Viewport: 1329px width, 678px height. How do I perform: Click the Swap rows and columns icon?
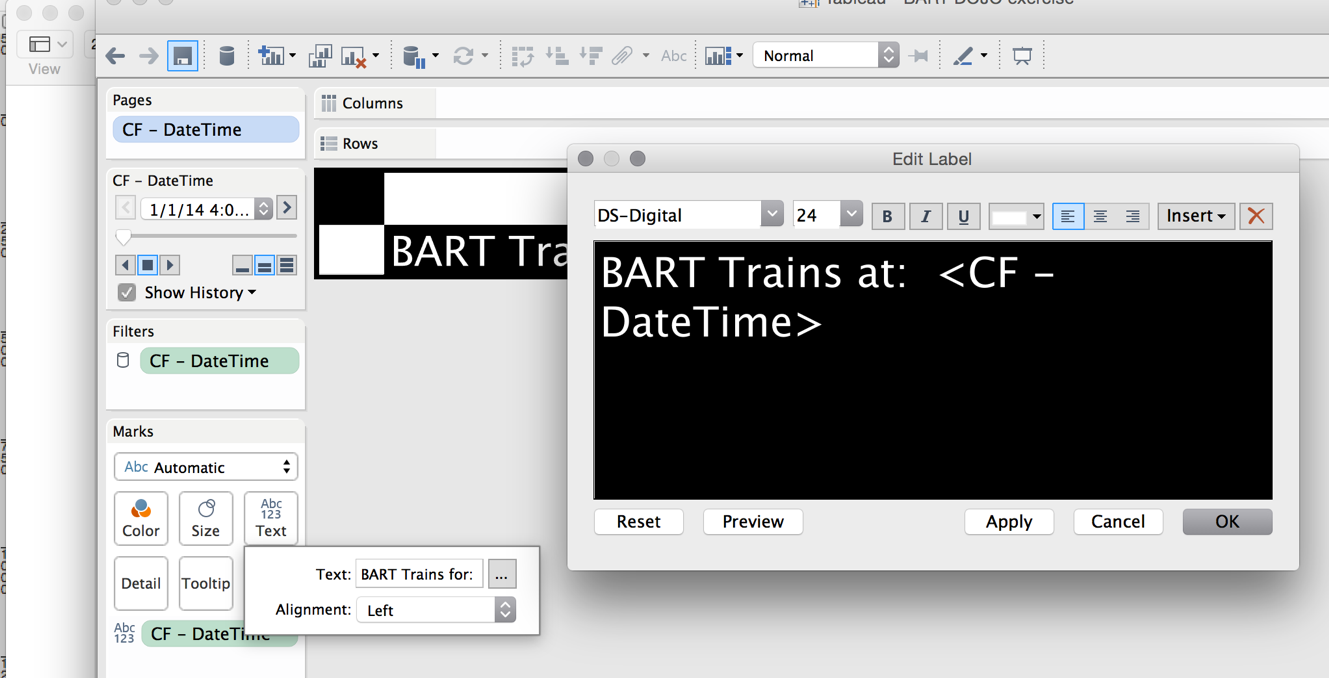(522, 56)
